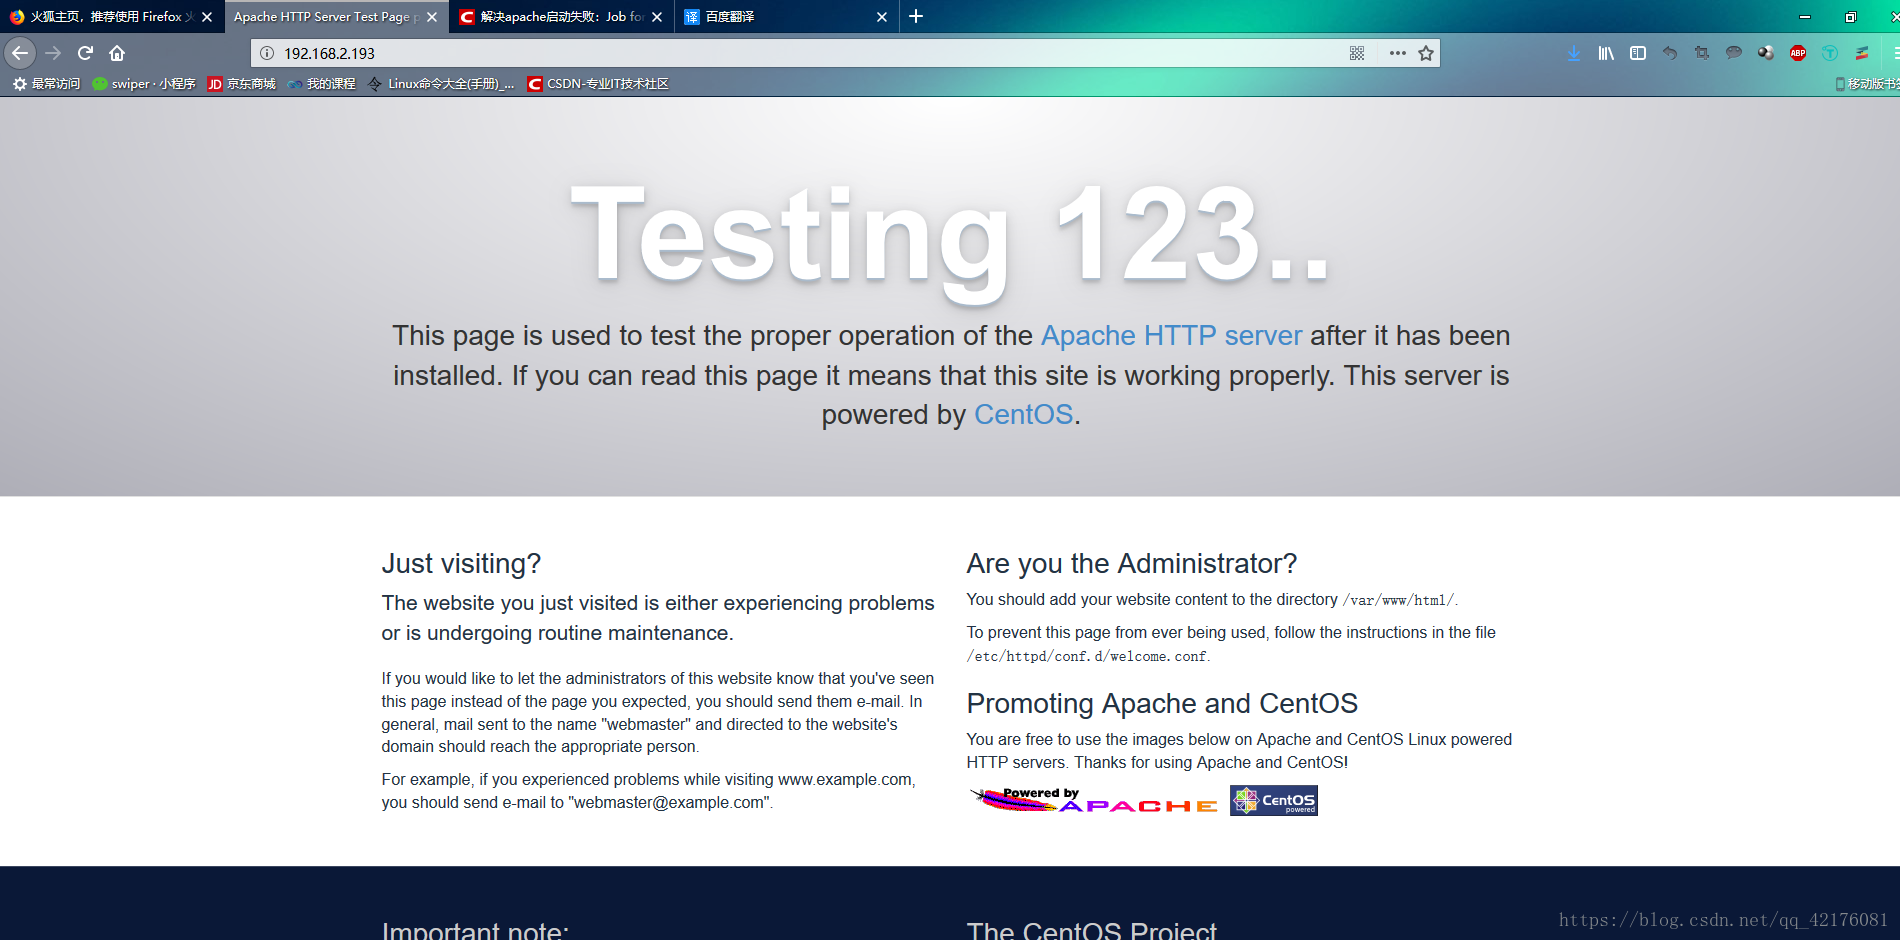Restore down the Firefox window
The image size is (1900, 940).
coord(1851,17)
